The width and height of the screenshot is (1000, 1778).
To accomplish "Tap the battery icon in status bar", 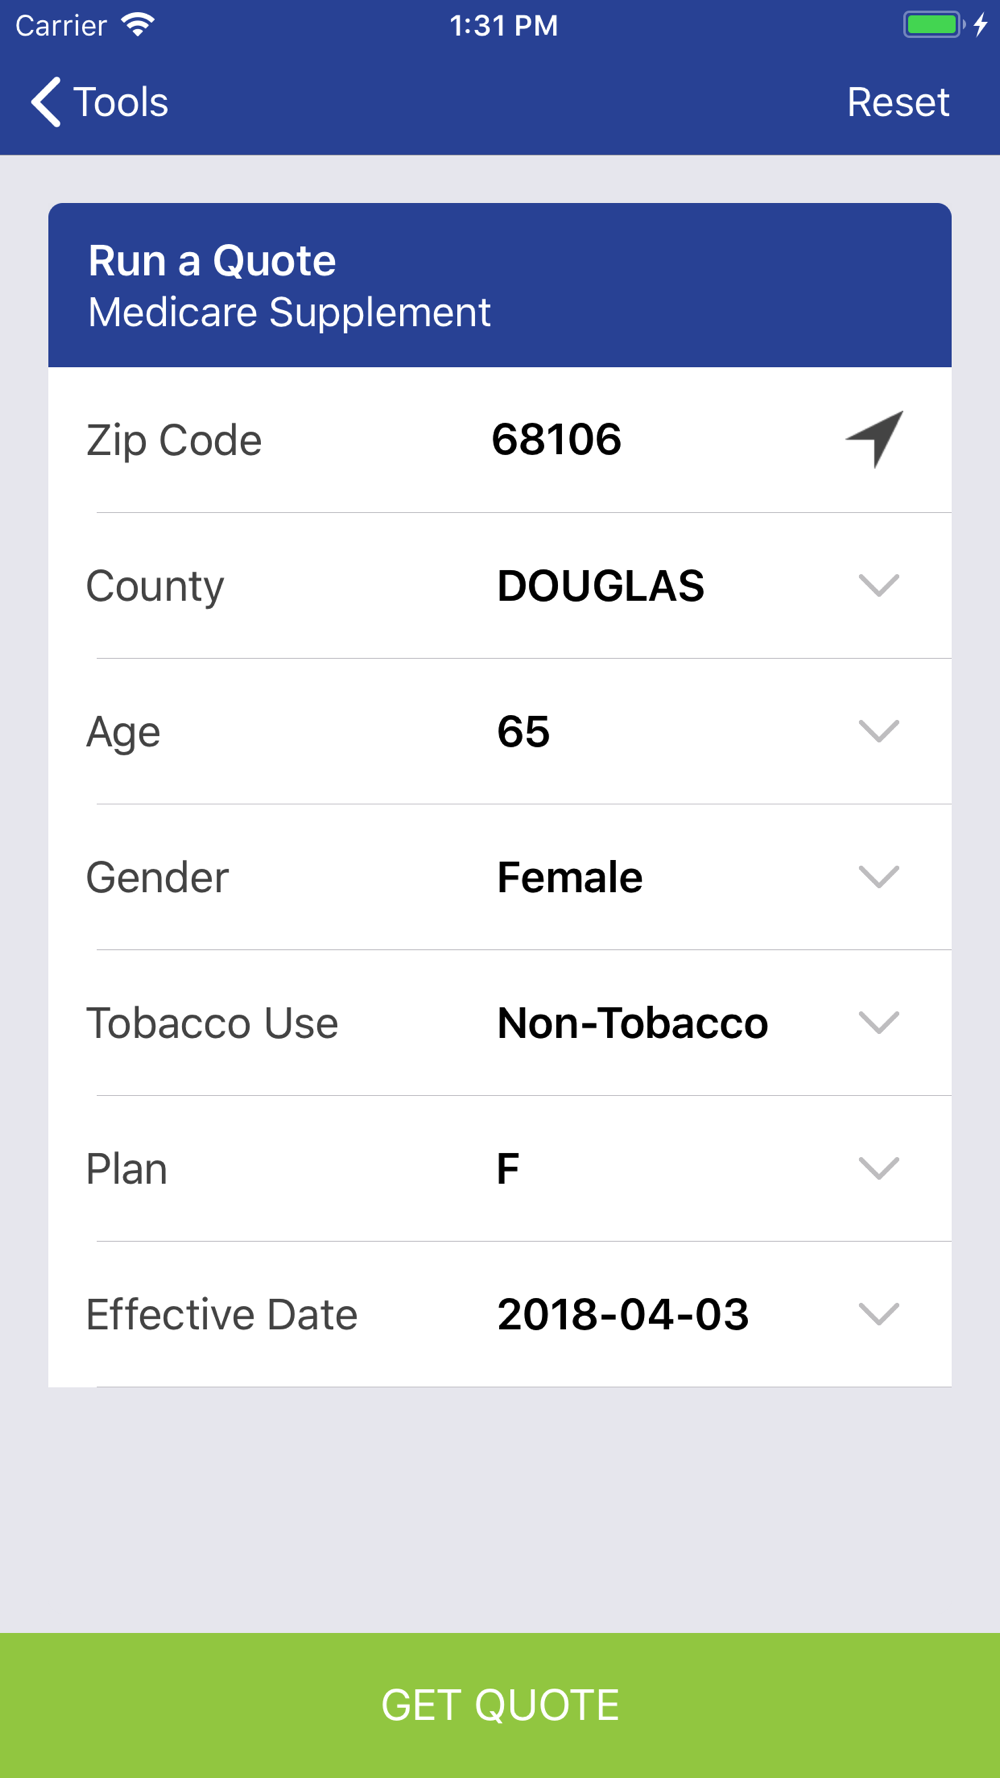I will (933, 25).
